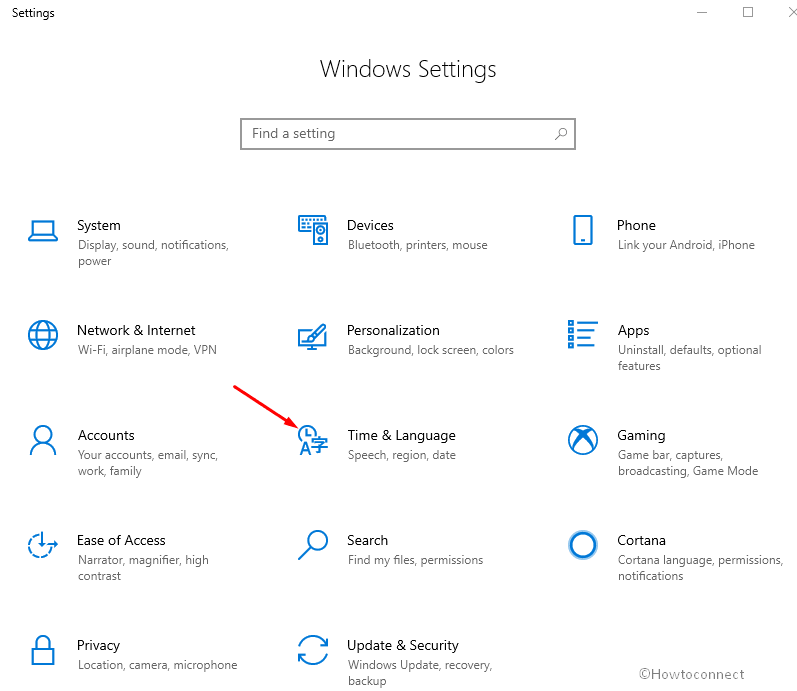Select Network & Internet title

coord(136,331)
